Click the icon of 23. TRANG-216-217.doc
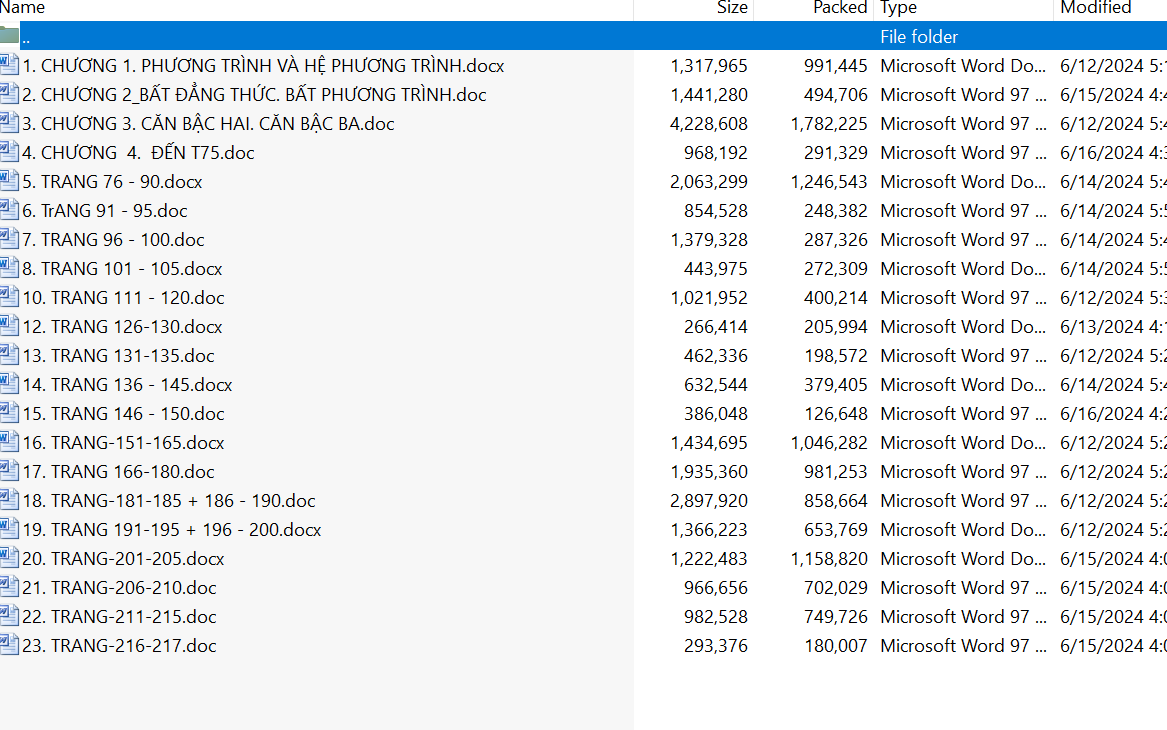 click(x=9, y=646)
